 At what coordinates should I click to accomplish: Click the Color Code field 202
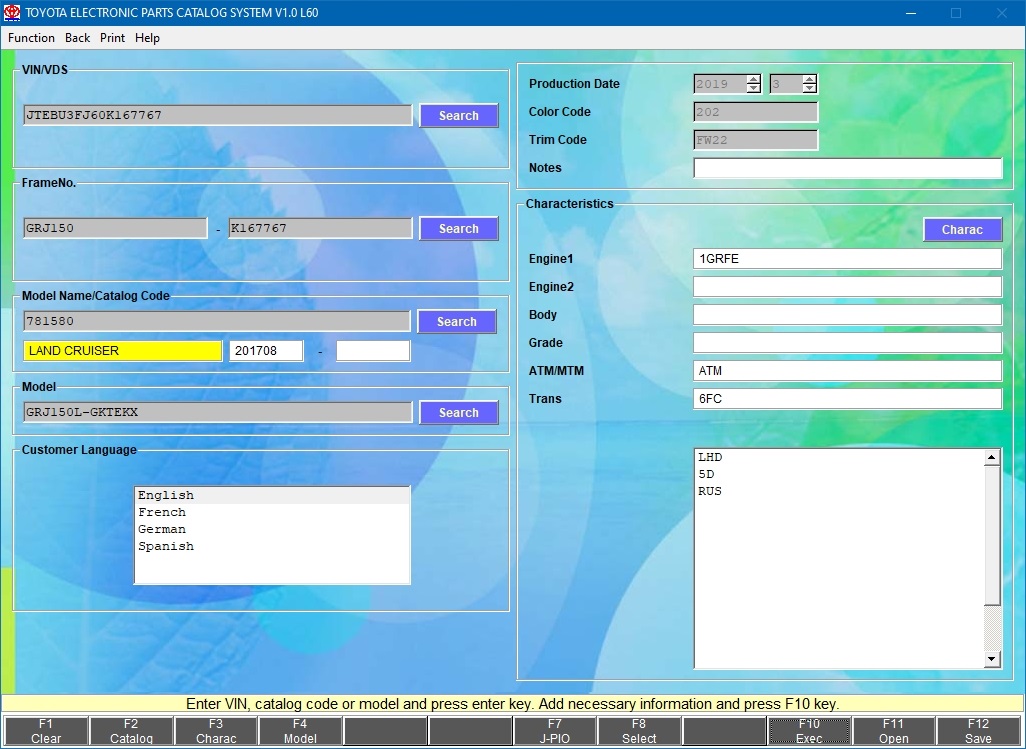click(756, 112)
